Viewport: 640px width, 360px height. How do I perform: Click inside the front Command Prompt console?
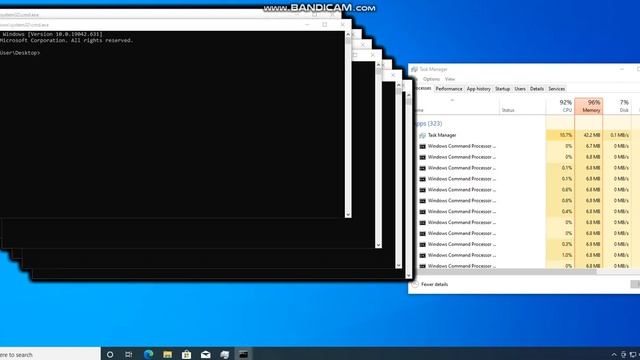point(172,124)
